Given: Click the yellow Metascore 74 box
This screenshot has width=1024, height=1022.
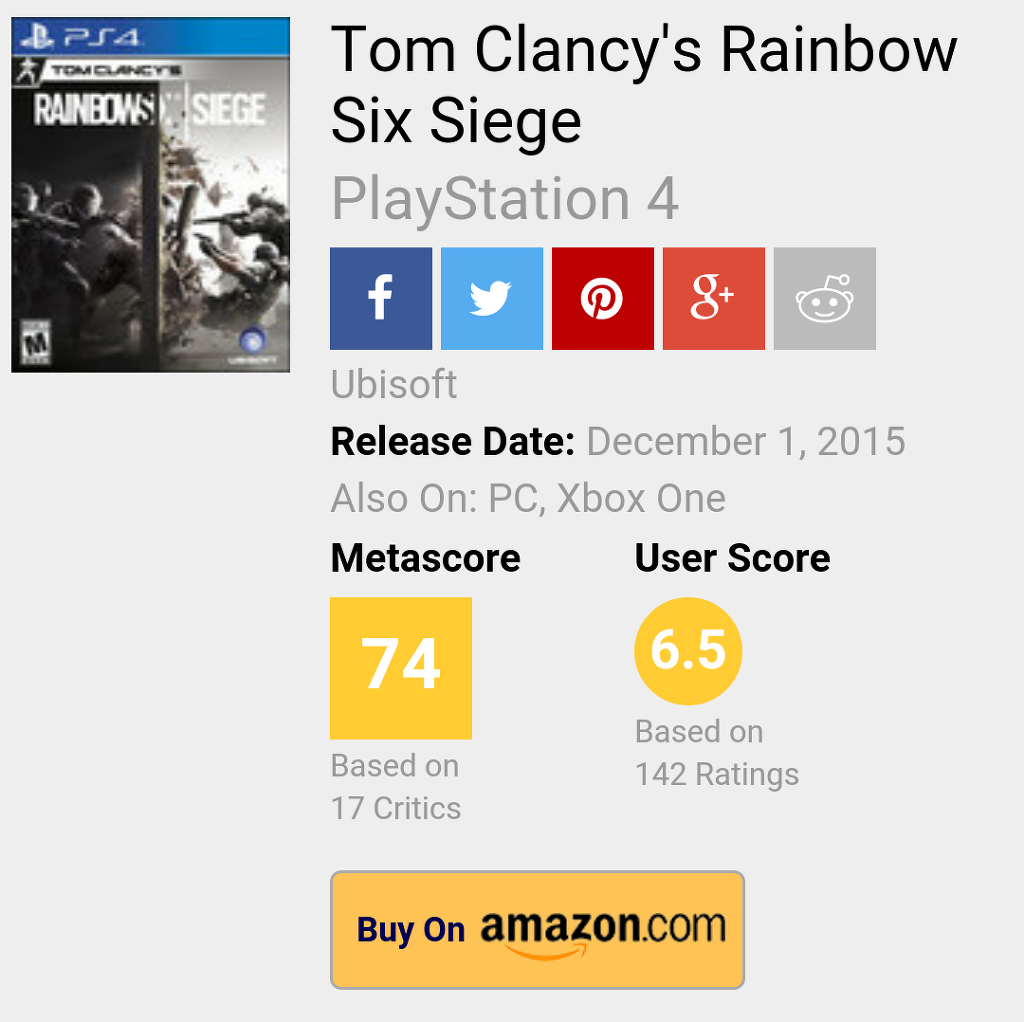Looking at the screenshot, I should 401,667.
